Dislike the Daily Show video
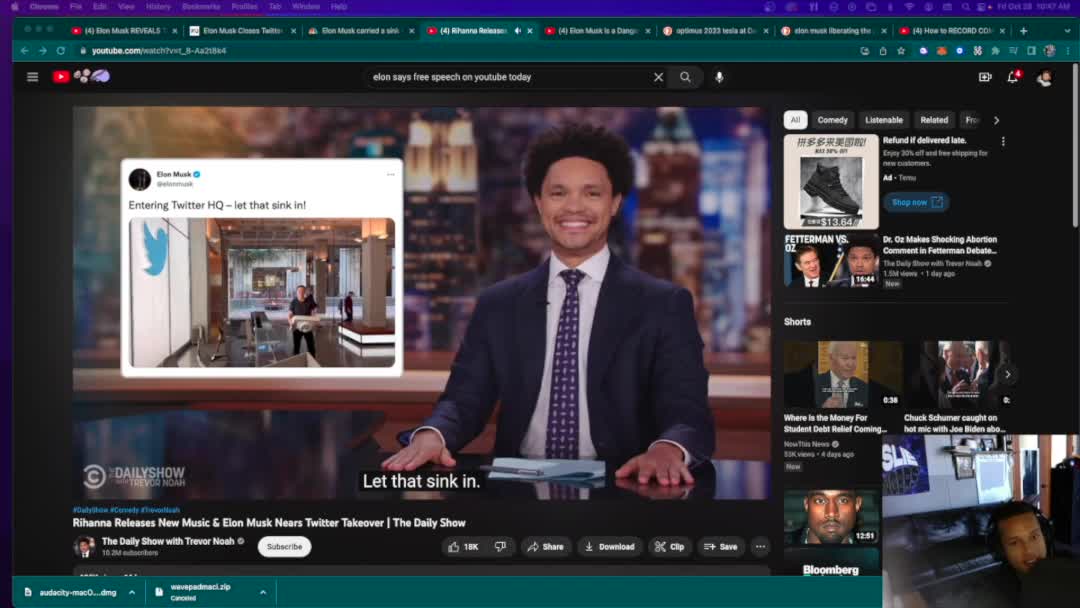The height and width of the screenshot is (608, 1080). coord(501,547)
